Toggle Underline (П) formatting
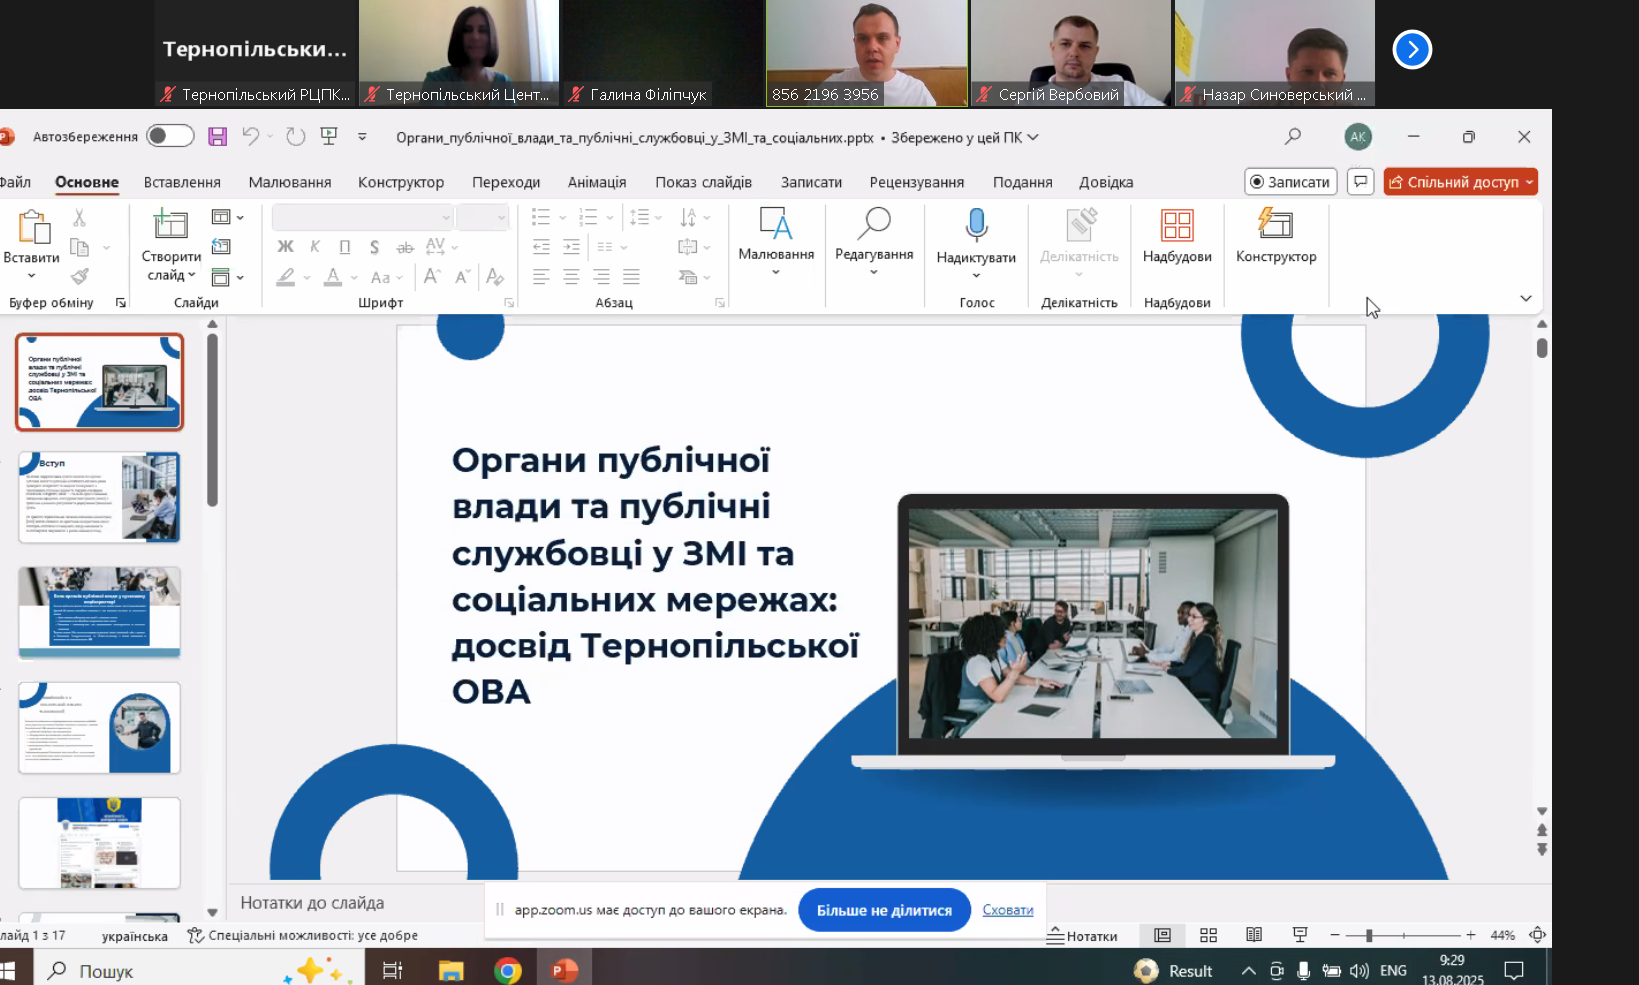This screenshot has width=1639, height=985. click(x=345, y=247)
